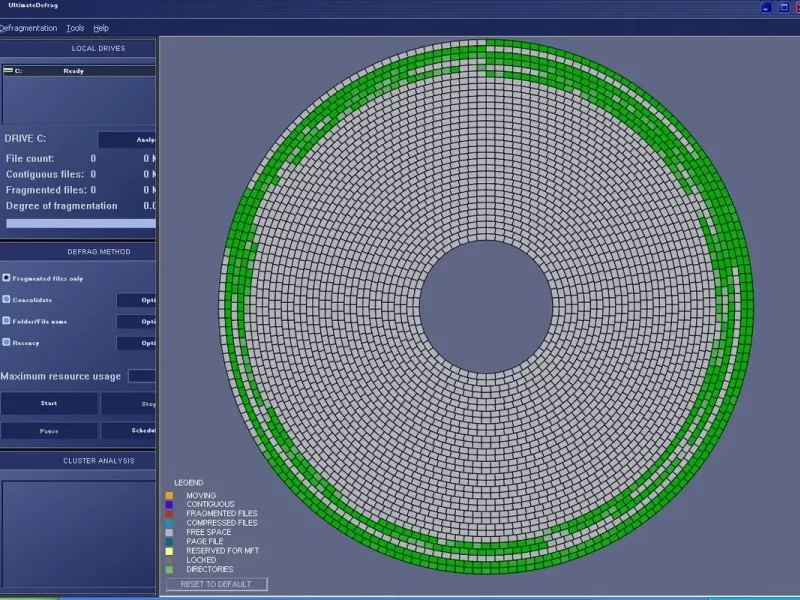The image size is (800, 600).
Task: Select the C: drive icon in Local Drives
Action: click(8, 70)
